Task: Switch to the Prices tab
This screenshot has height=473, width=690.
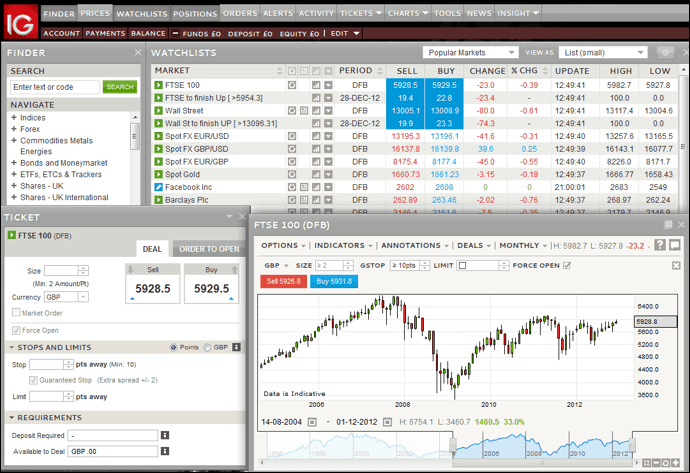Action: pos(95,13)
